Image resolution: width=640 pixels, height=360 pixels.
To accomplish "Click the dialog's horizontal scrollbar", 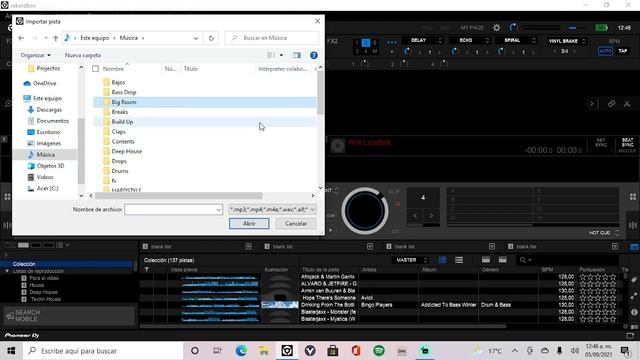I will [x=178, y=196].
